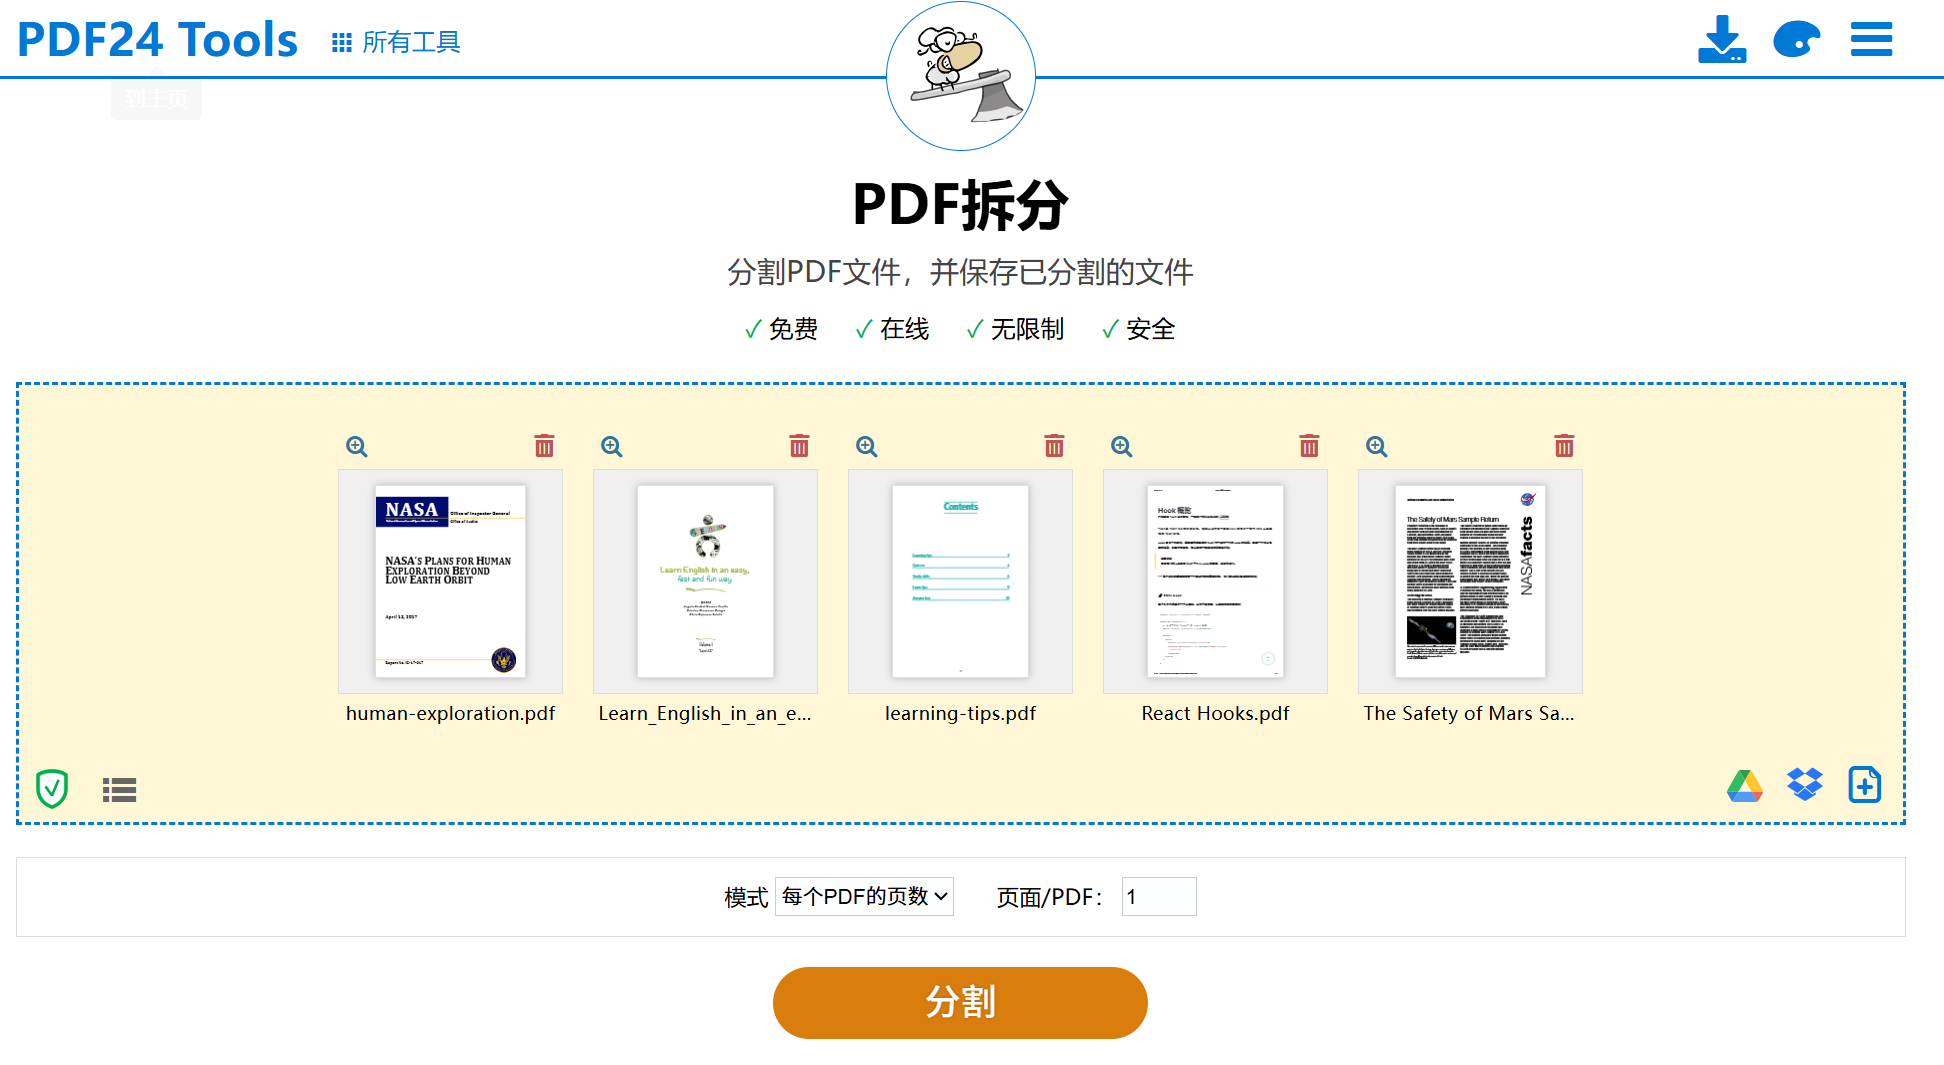
Task: Delete React Hooks.pdf using its trash icon
Action: pyautogui.click(x=1309, y=446)
